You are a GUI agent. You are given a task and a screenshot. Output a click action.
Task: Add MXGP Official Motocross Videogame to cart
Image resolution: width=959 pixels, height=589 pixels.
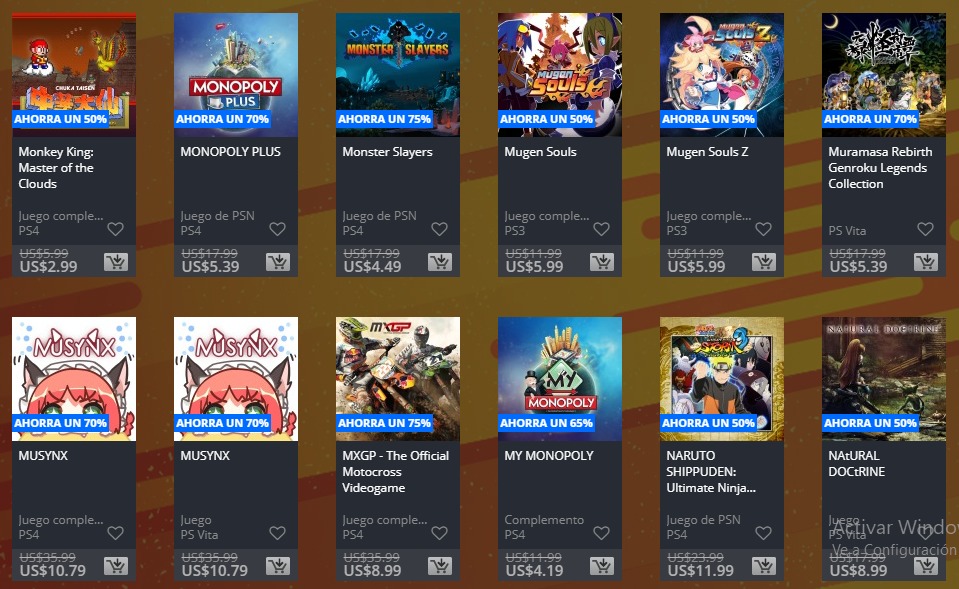[x=440, y=566]
